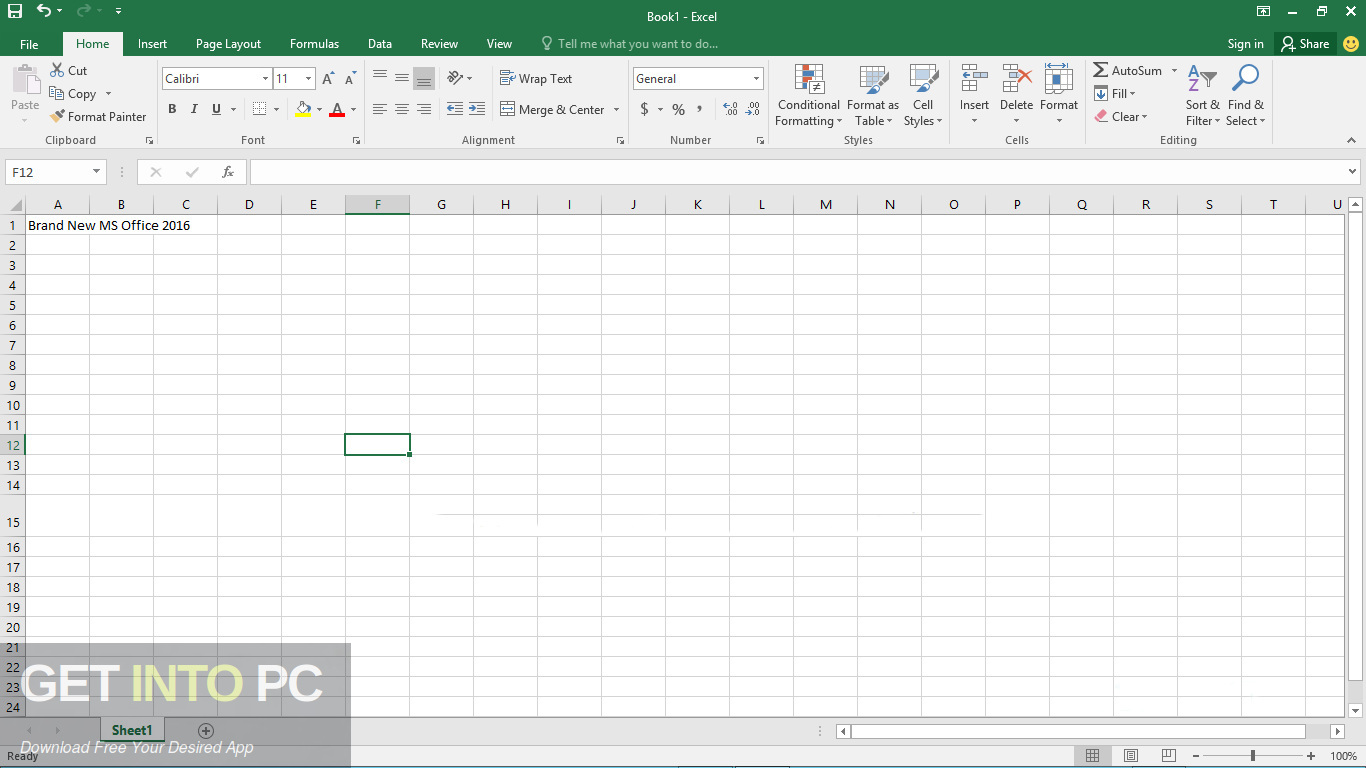Screen dimensions: 1366x768
Task: Open Sort & Filter options
Action: click(x=1203, y=96)
